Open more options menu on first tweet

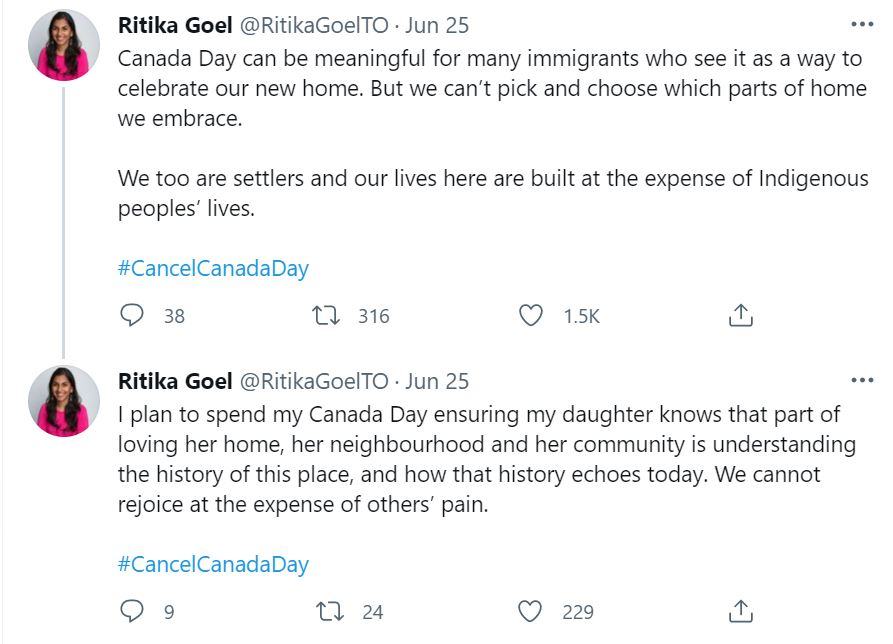pos(862,24)
